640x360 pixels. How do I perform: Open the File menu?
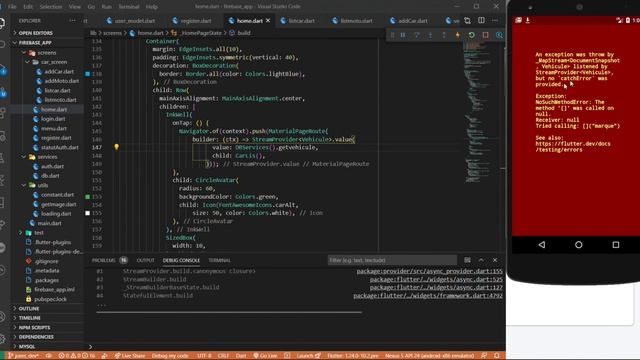point(12,7)
